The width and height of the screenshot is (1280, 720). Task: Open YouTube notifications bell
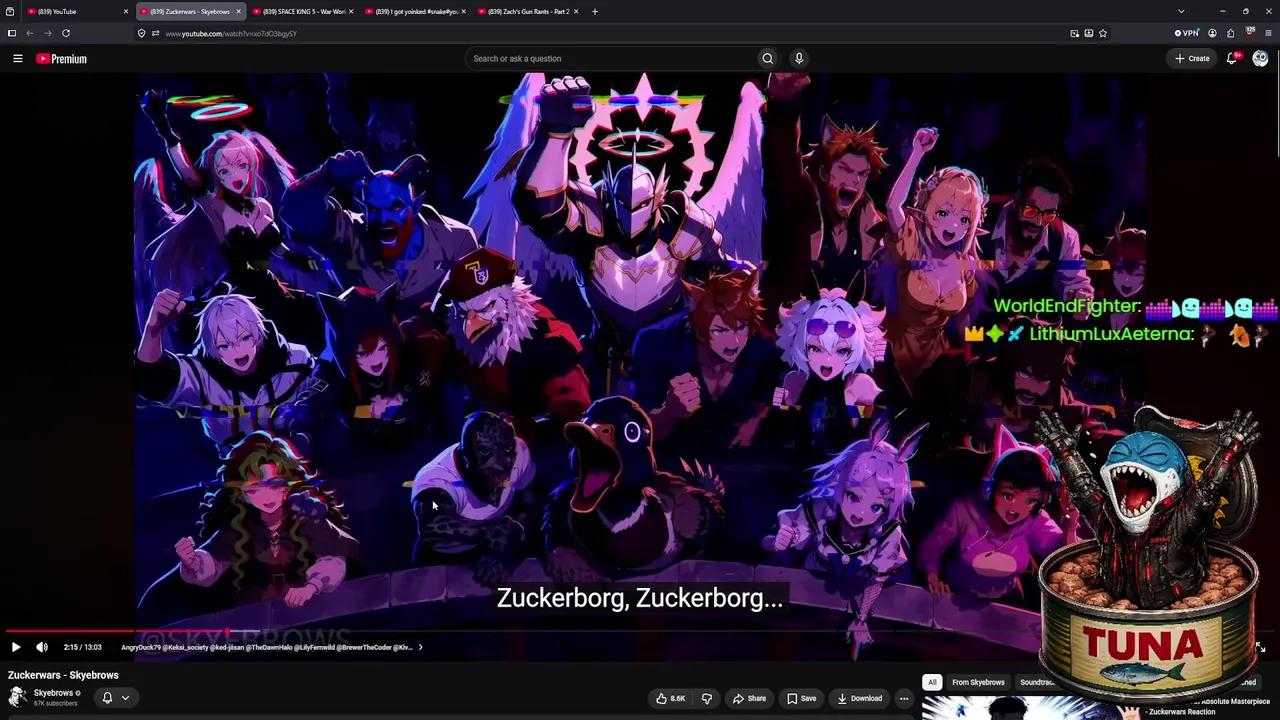(x=1232, y=58)
